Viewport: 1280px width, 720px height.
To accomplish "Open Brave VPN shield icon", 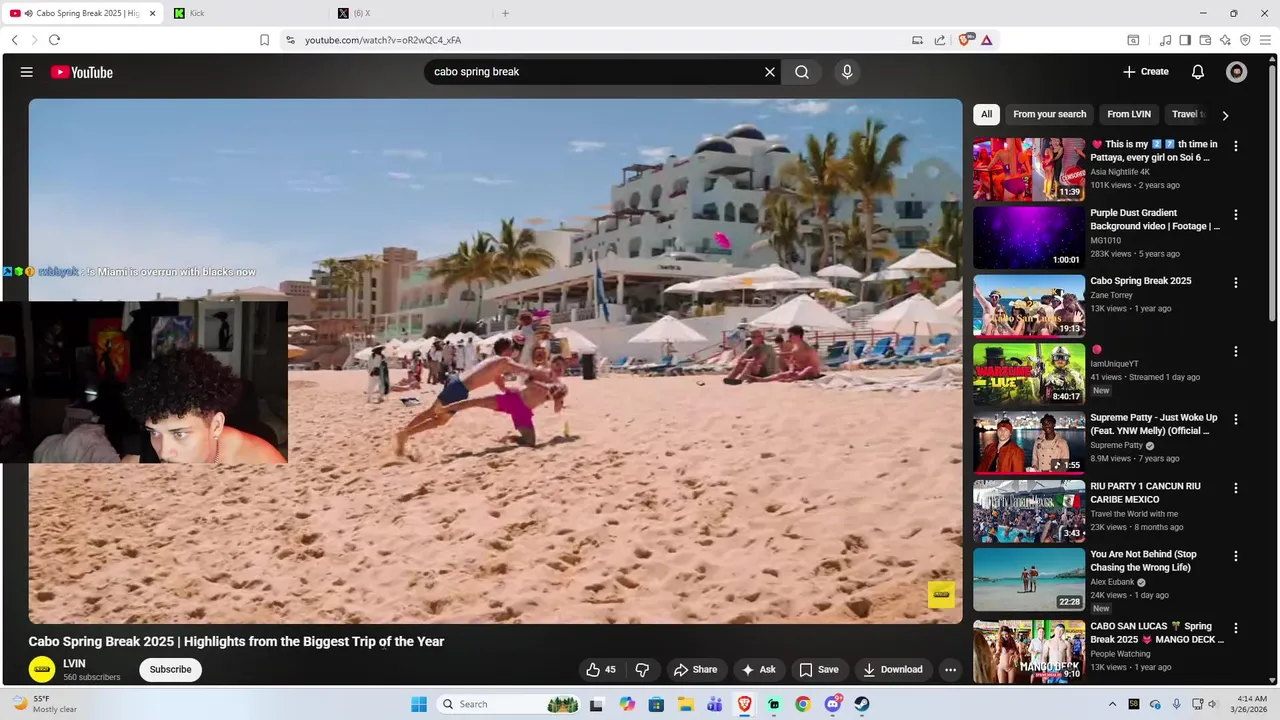I will click(1245, 40).
